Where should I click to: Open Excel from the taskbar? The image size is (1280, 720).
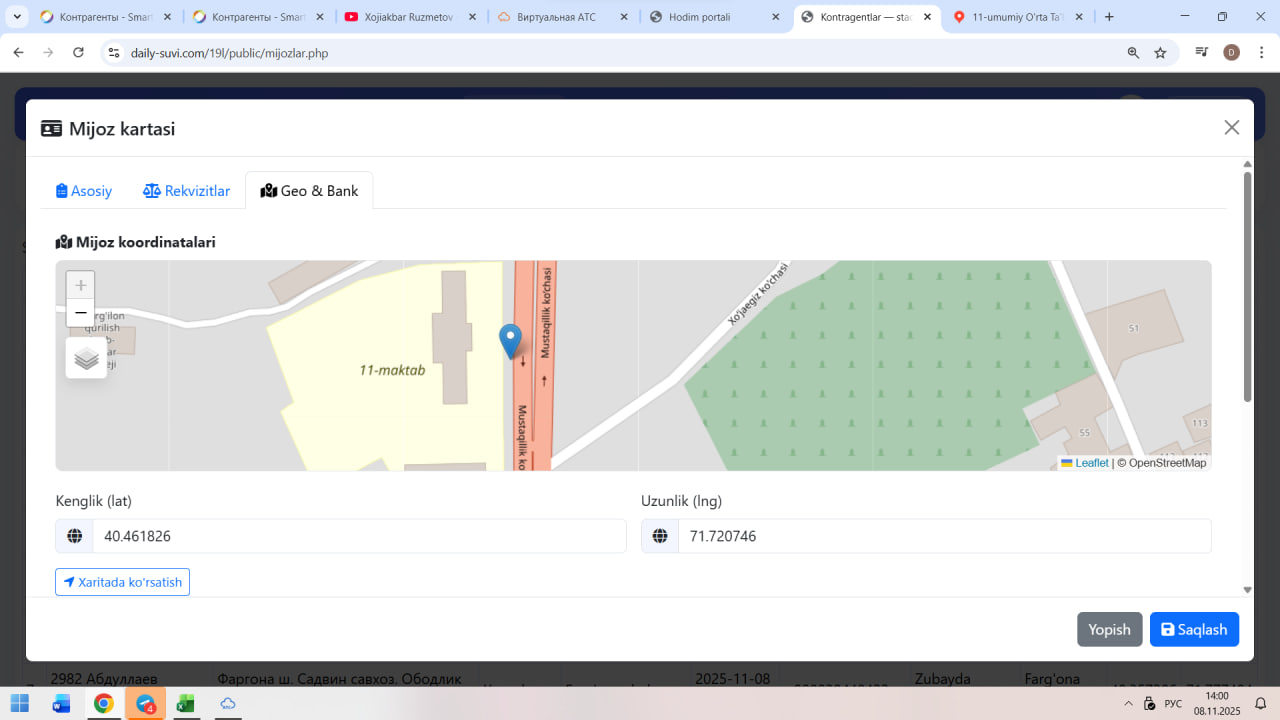[185, 704]
